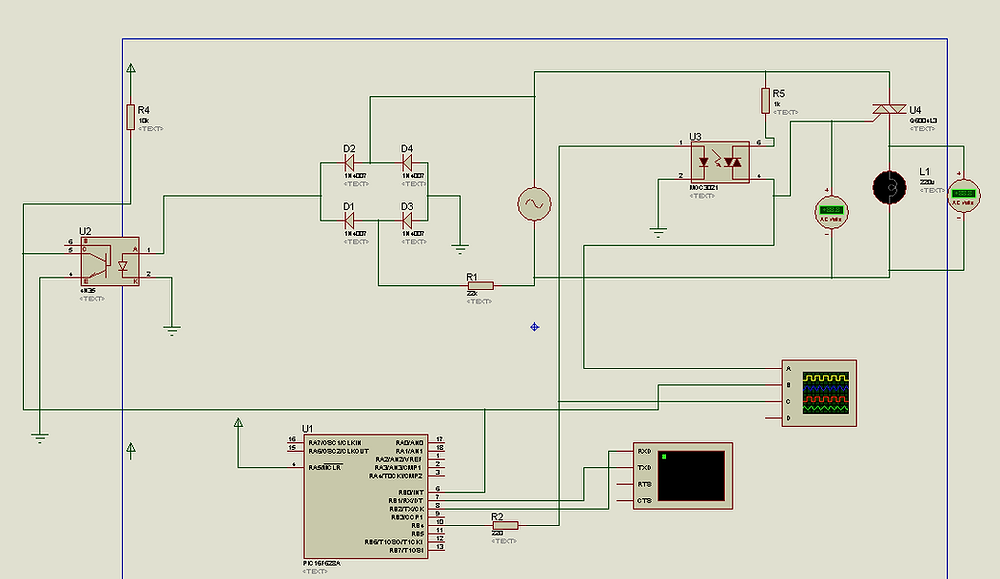Click the power terminal arrow above U1
The height and width of the screenshot is (579, 1000).
pos(238,424)
